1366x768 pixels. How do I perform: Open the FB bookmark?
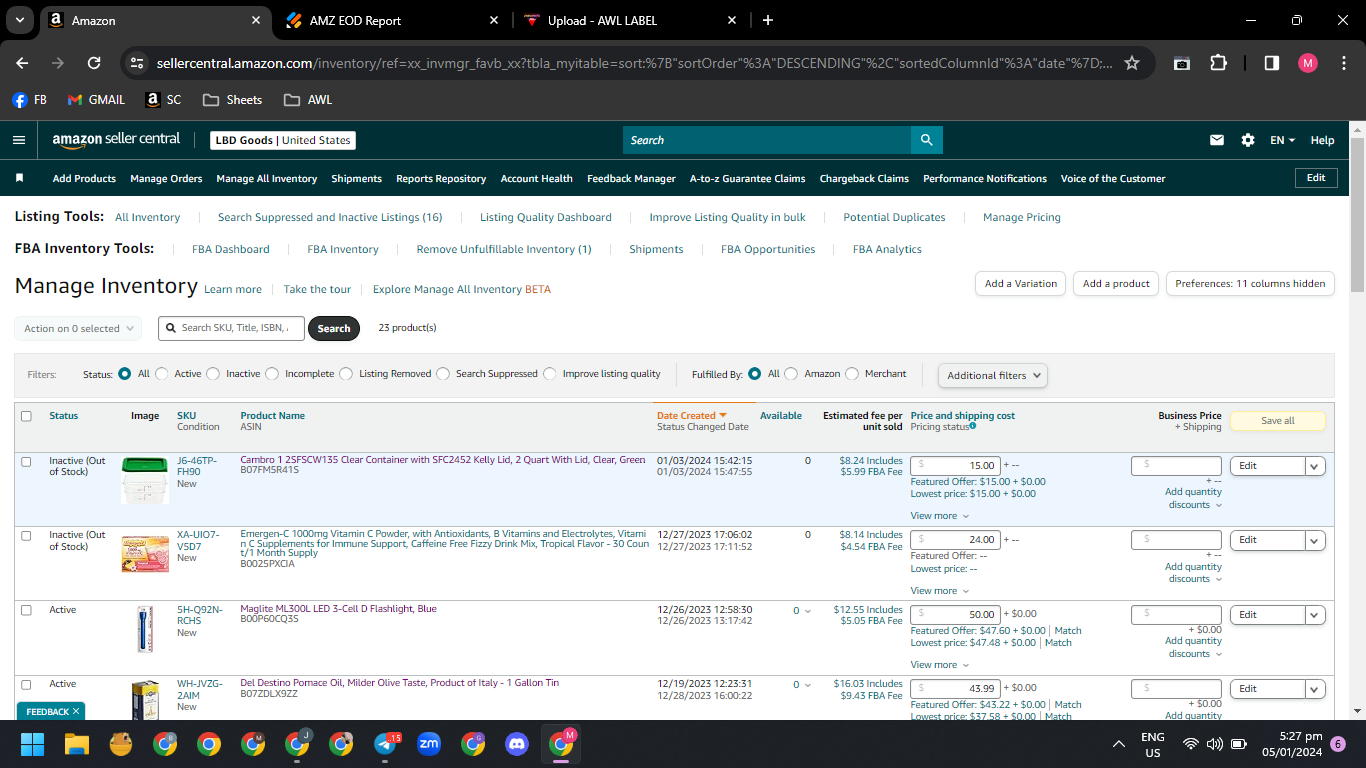click(x=30, y=100)
